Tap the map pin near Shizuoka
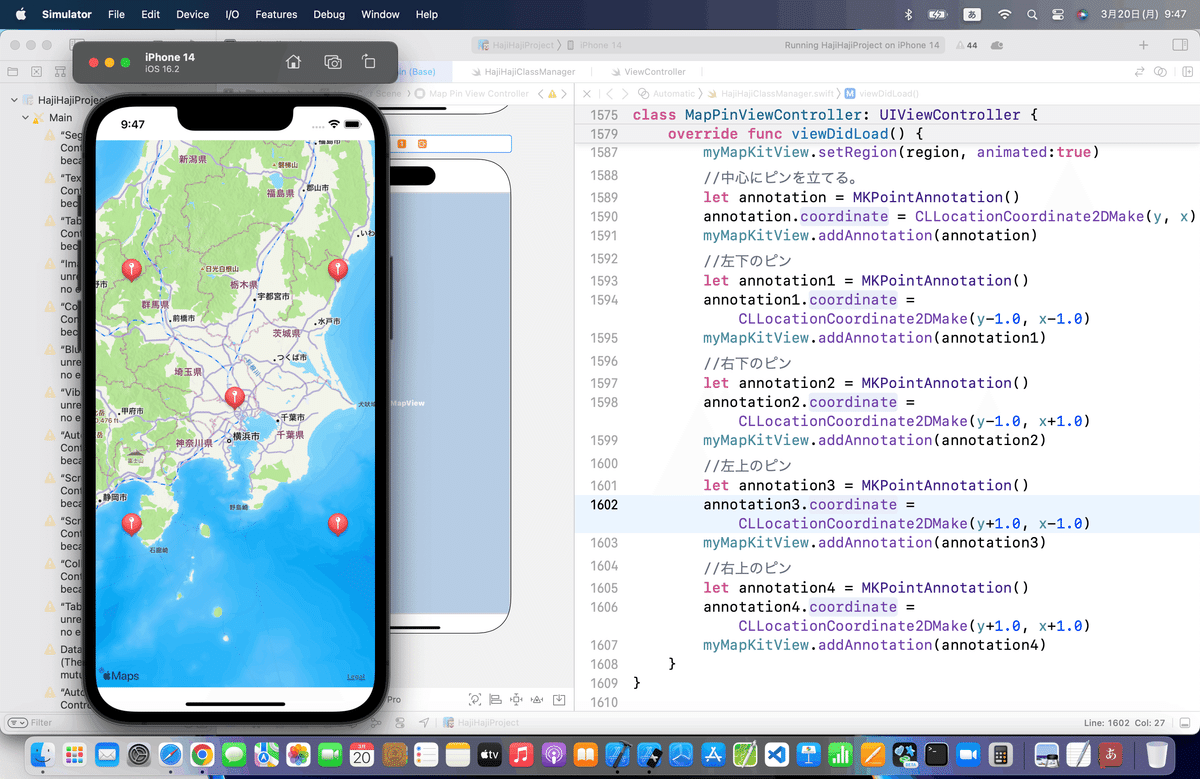 (131, 524)
